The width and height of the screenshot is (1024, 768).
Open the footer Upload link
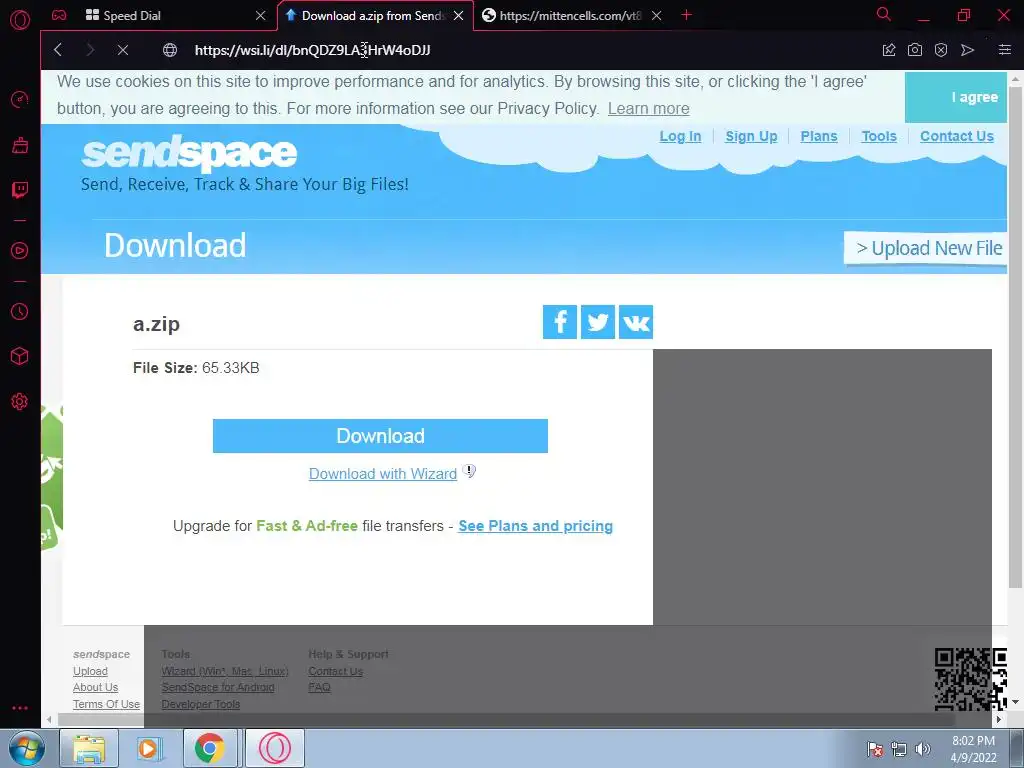90,671
